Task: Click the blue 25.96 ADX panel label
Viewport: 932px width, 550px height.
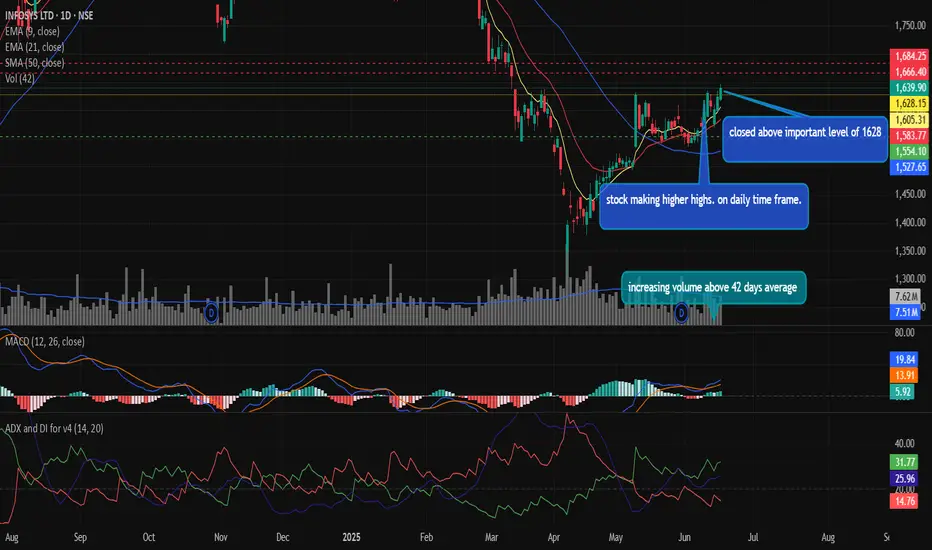Action: tap(903, 479)
